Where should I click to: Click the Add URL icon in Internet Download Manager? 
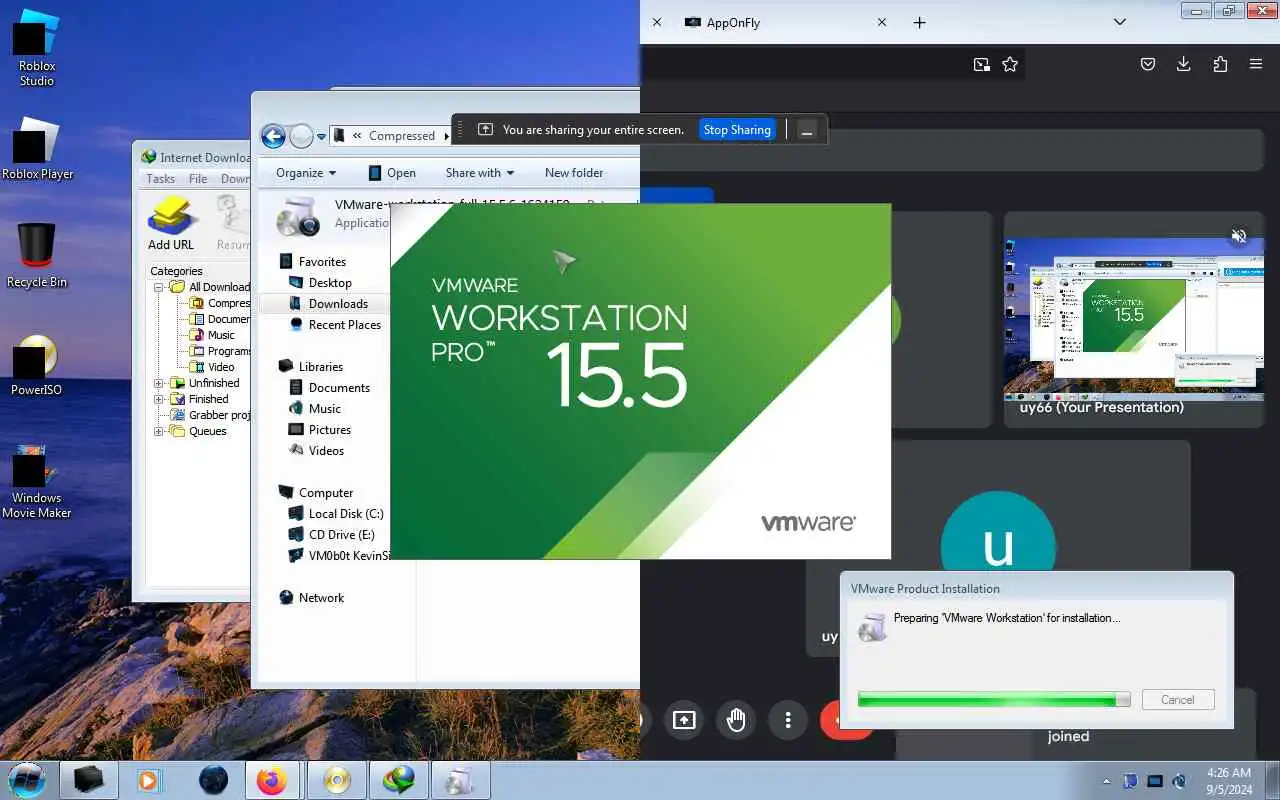coord(171,224)
